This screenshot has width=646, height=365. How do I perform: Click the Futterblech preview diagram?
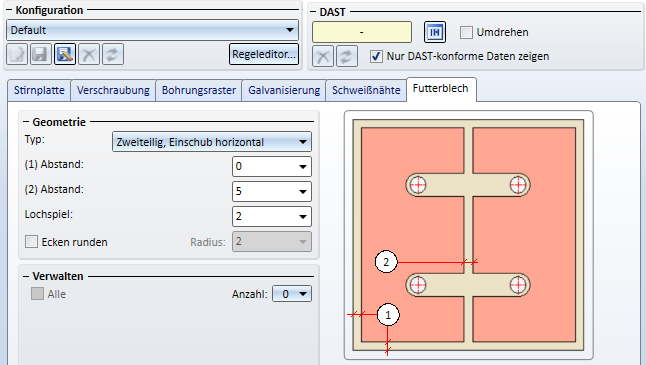468,235
